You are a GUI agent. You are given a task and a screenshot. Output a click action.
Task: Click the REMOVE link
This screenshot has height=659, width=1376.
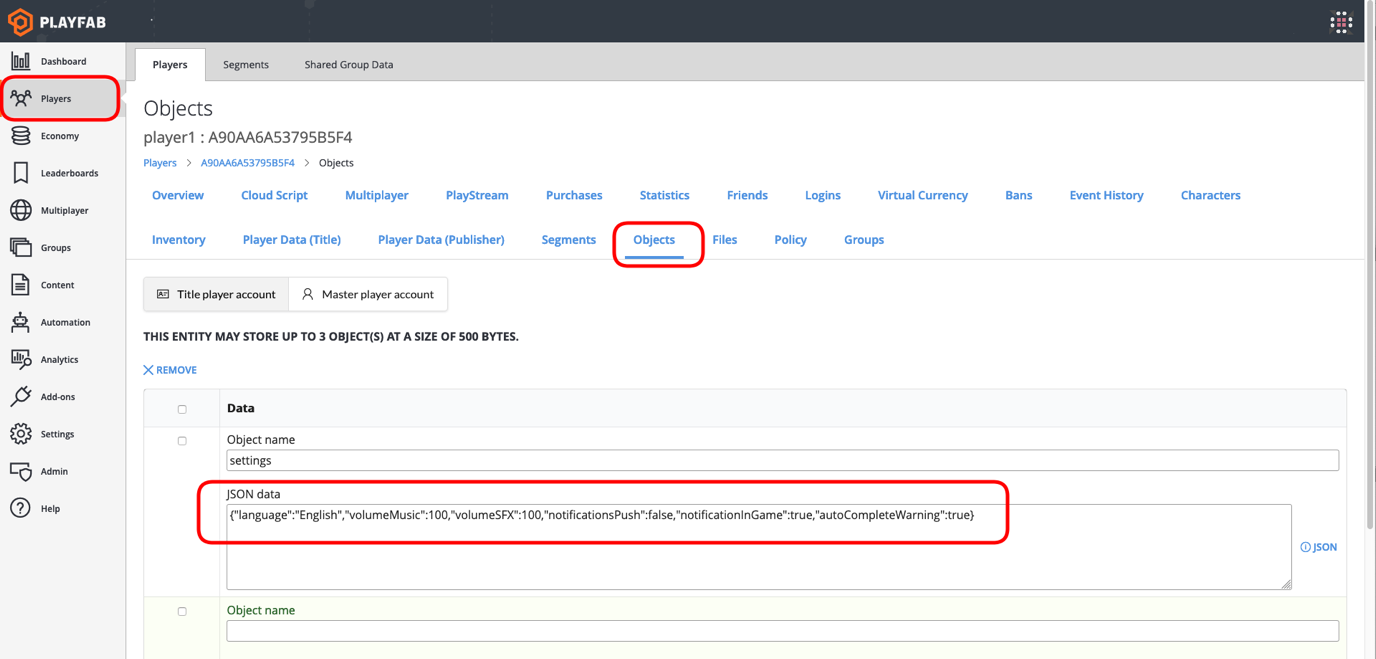click(170, 370)
